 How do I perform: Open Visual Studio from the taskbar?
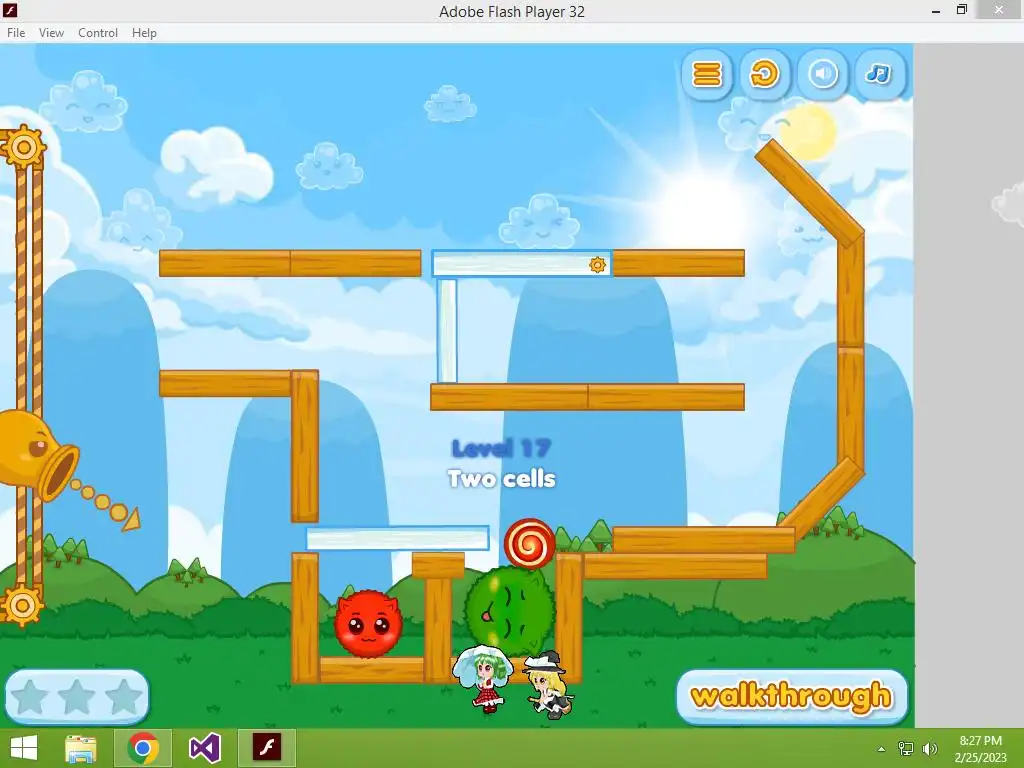pyautogui.click(x=205, y=748)
